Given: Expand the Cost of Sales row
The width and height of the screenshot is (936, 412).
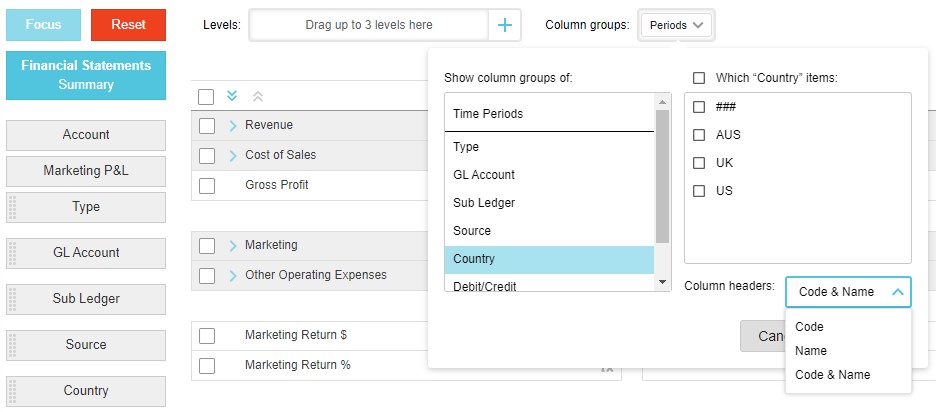Looking at the screenshot, I should click(x=232, y=155).
